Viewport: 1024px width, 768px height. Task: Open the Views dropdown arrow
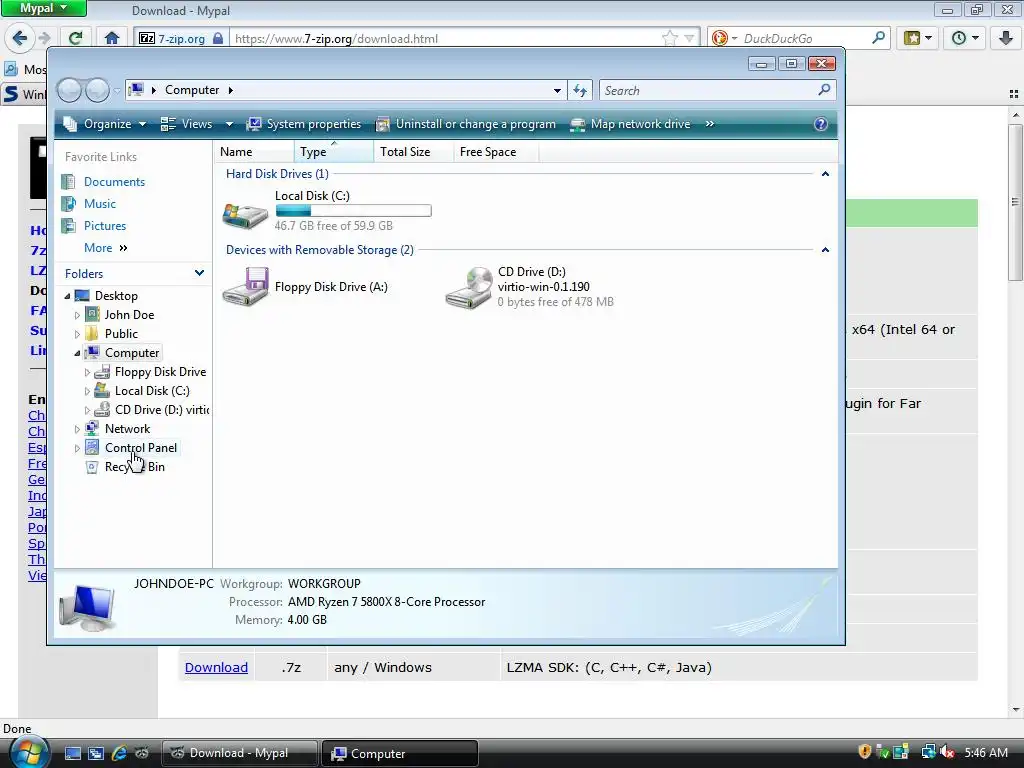(229, 124)
